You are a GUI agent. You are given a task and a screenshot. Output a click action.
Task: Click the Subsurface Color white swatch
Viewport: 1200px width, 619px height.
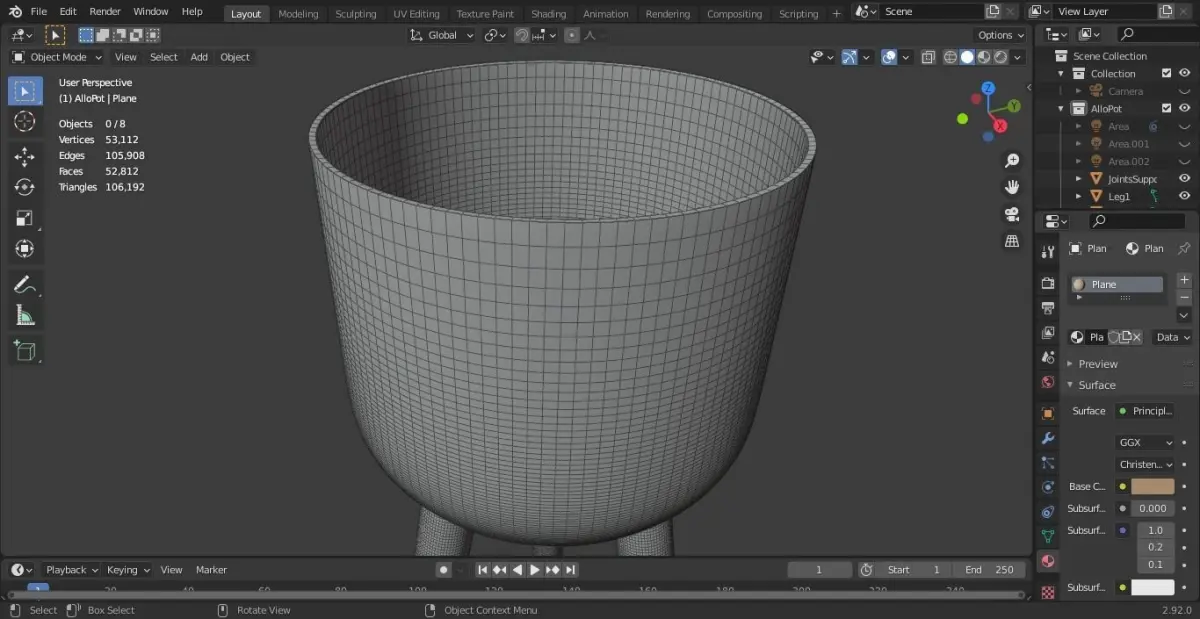tap(1153, 587)
